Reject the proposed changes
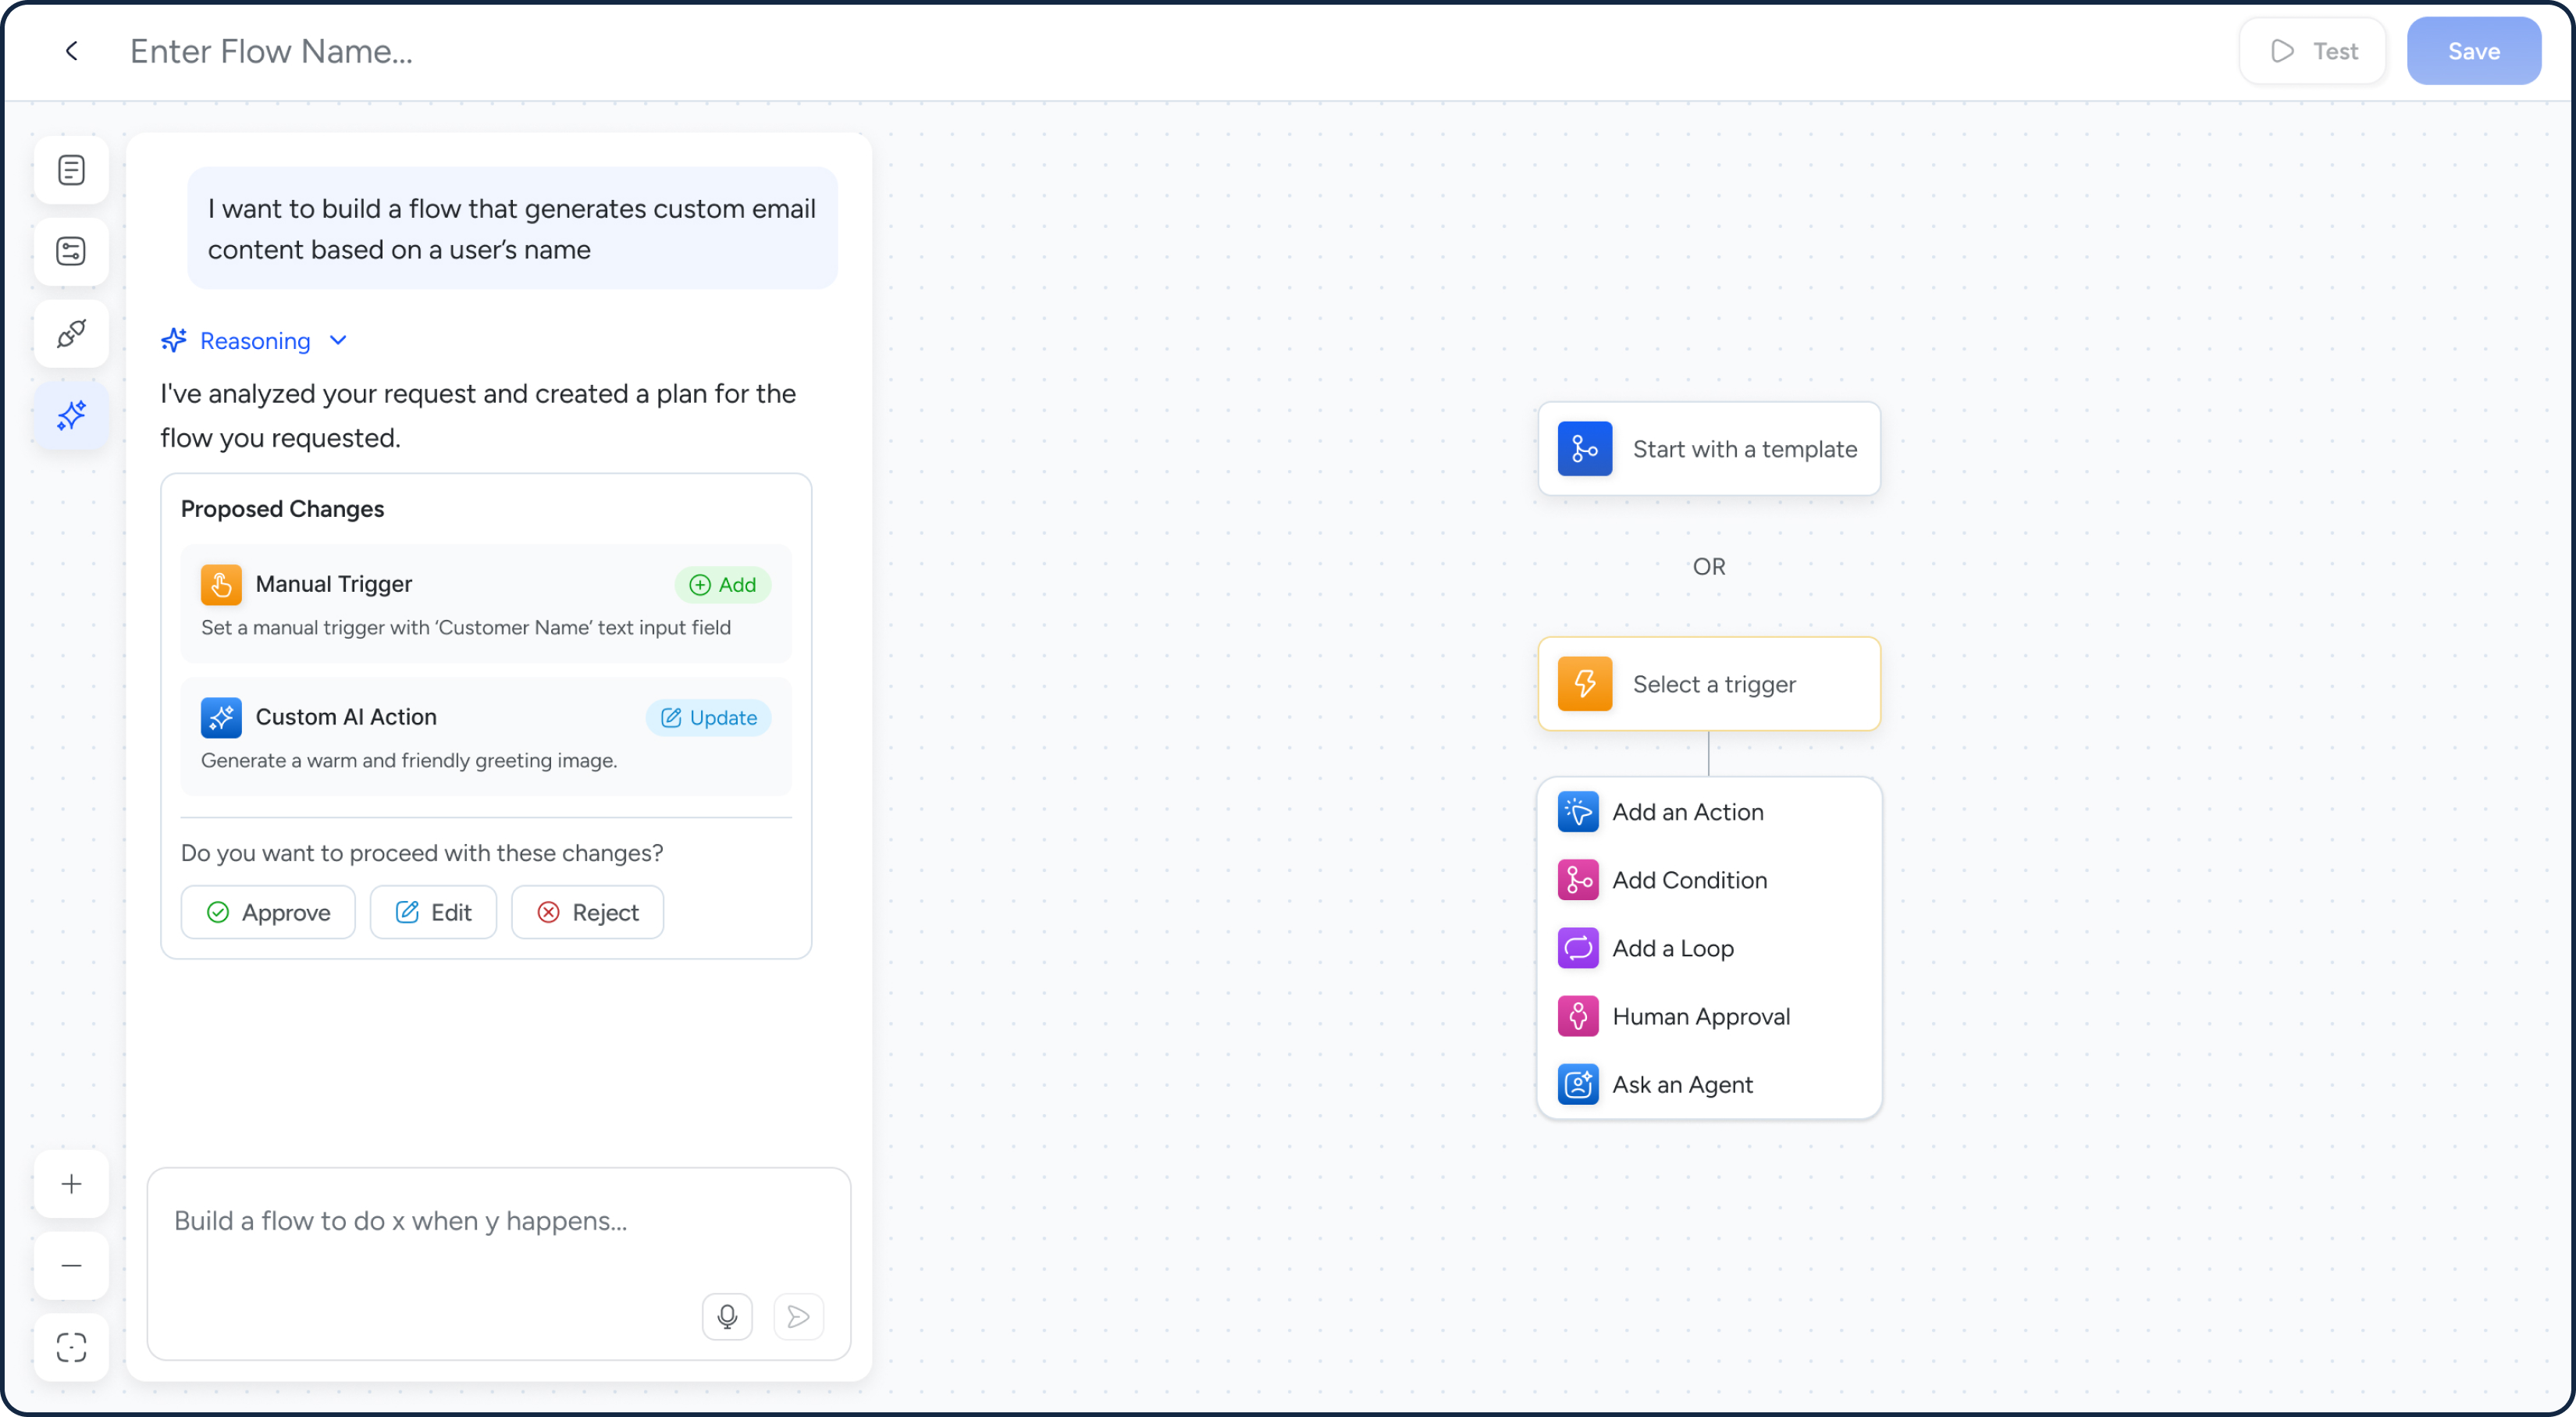 pos(587,912)
